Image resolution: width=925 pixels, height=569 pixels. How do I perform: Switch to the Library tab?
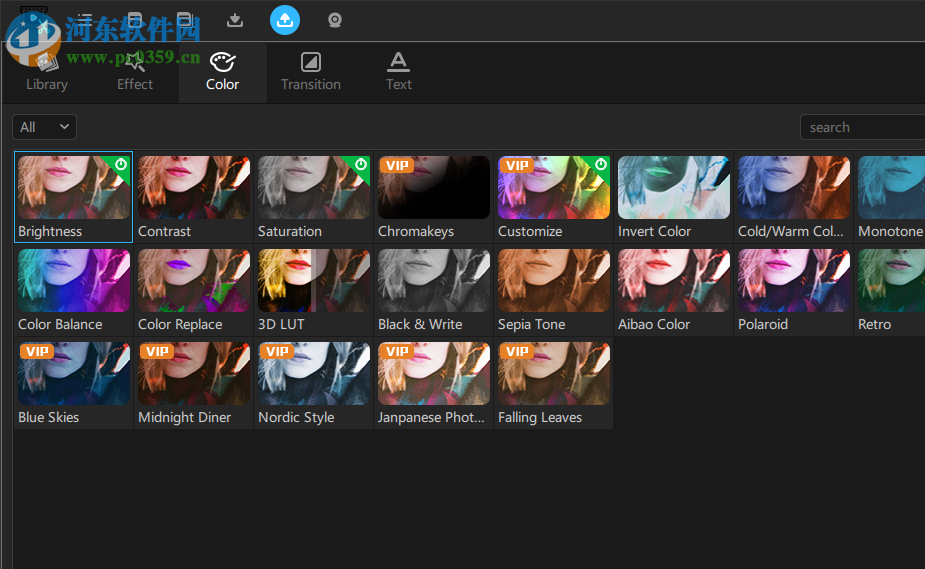(47, 73)
